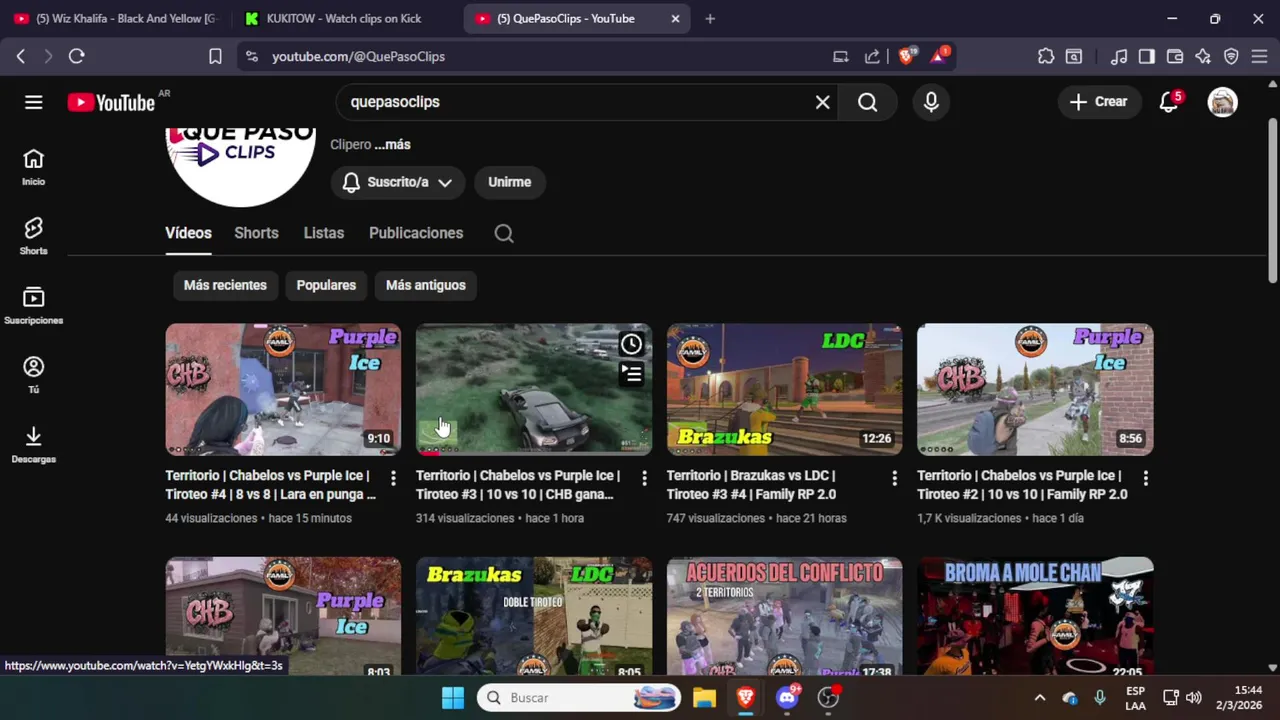Go back with the browser back arrow
Image resolution: width=1280 pixels, height=720 pixels.
(20, 57)
